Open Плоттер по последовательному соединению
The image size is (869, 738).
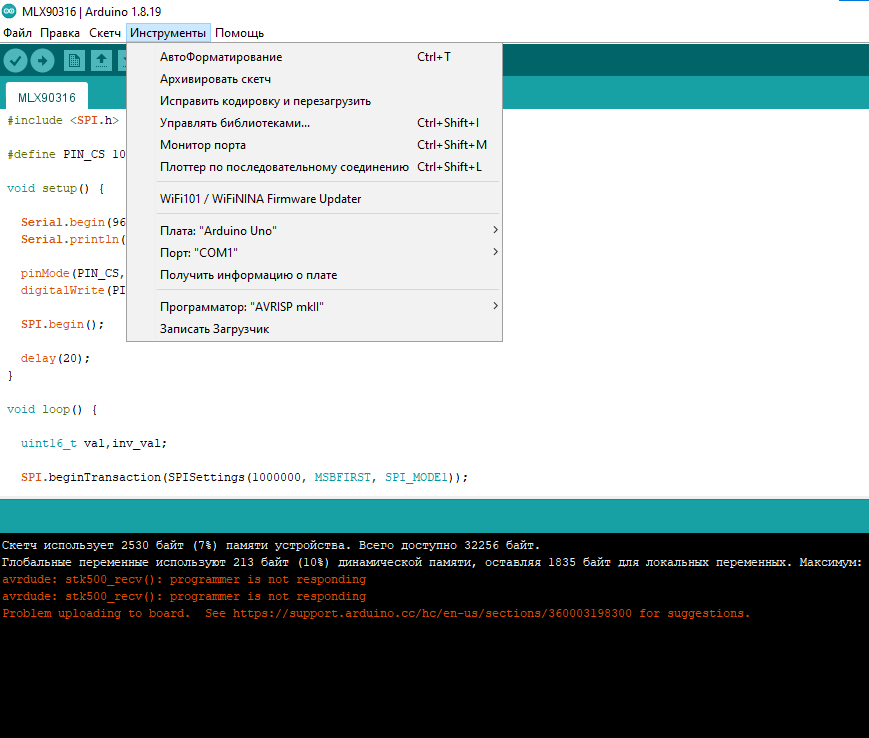tap(314, 167)
